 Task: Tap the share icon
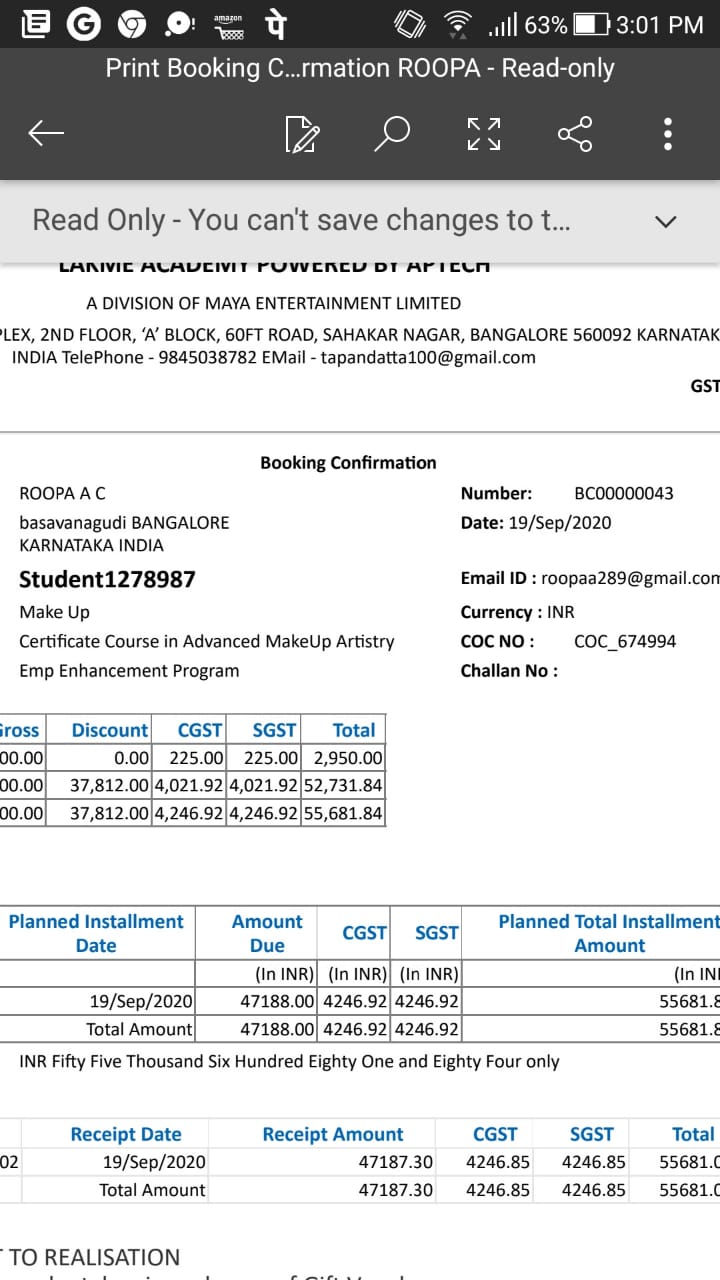pos(575,133)
